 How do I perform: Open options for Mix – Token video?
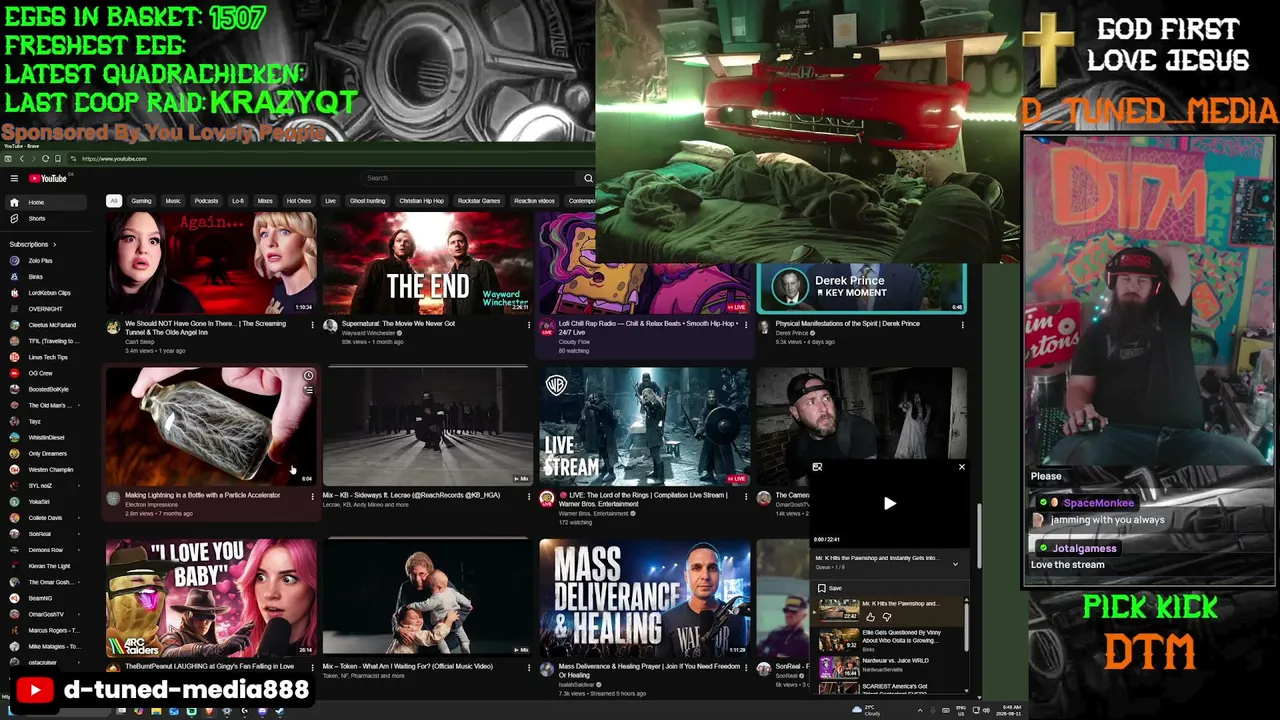click(529, 668)
